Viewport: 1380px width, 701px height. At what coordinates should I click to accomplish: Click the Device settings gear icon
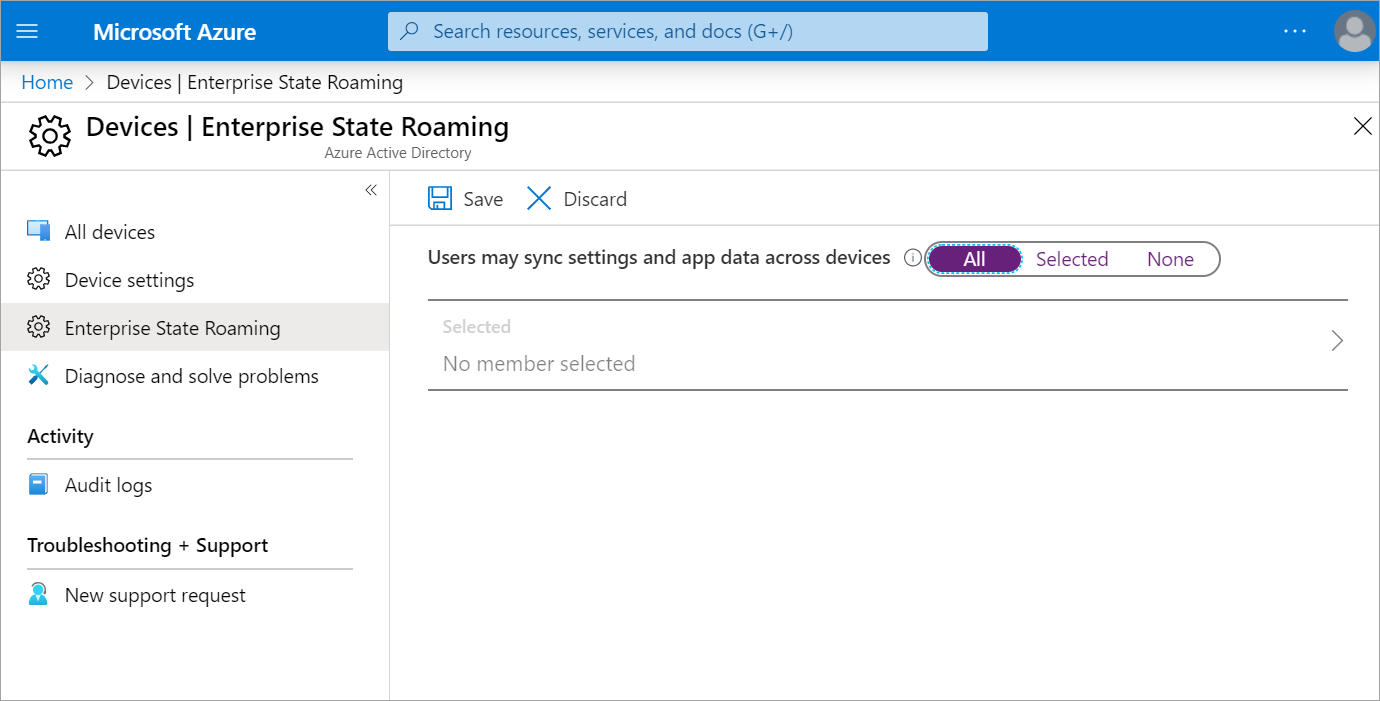point(39,279)
